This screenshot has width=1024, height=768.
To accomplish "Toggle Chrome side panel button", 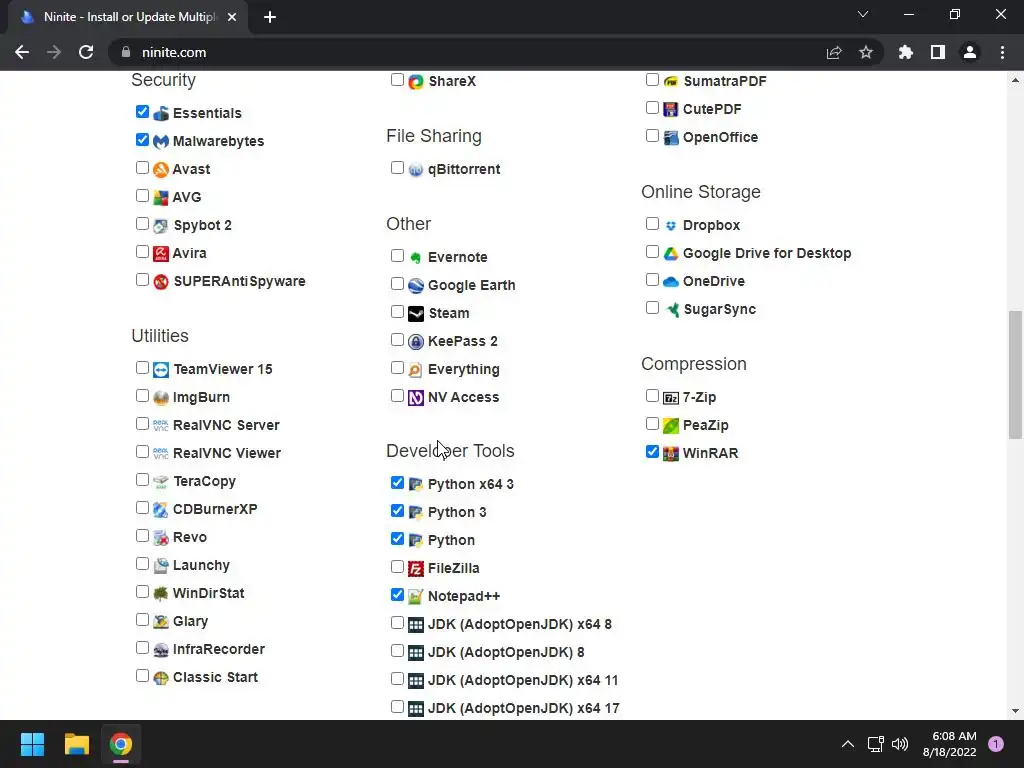I will pos(938,52).
